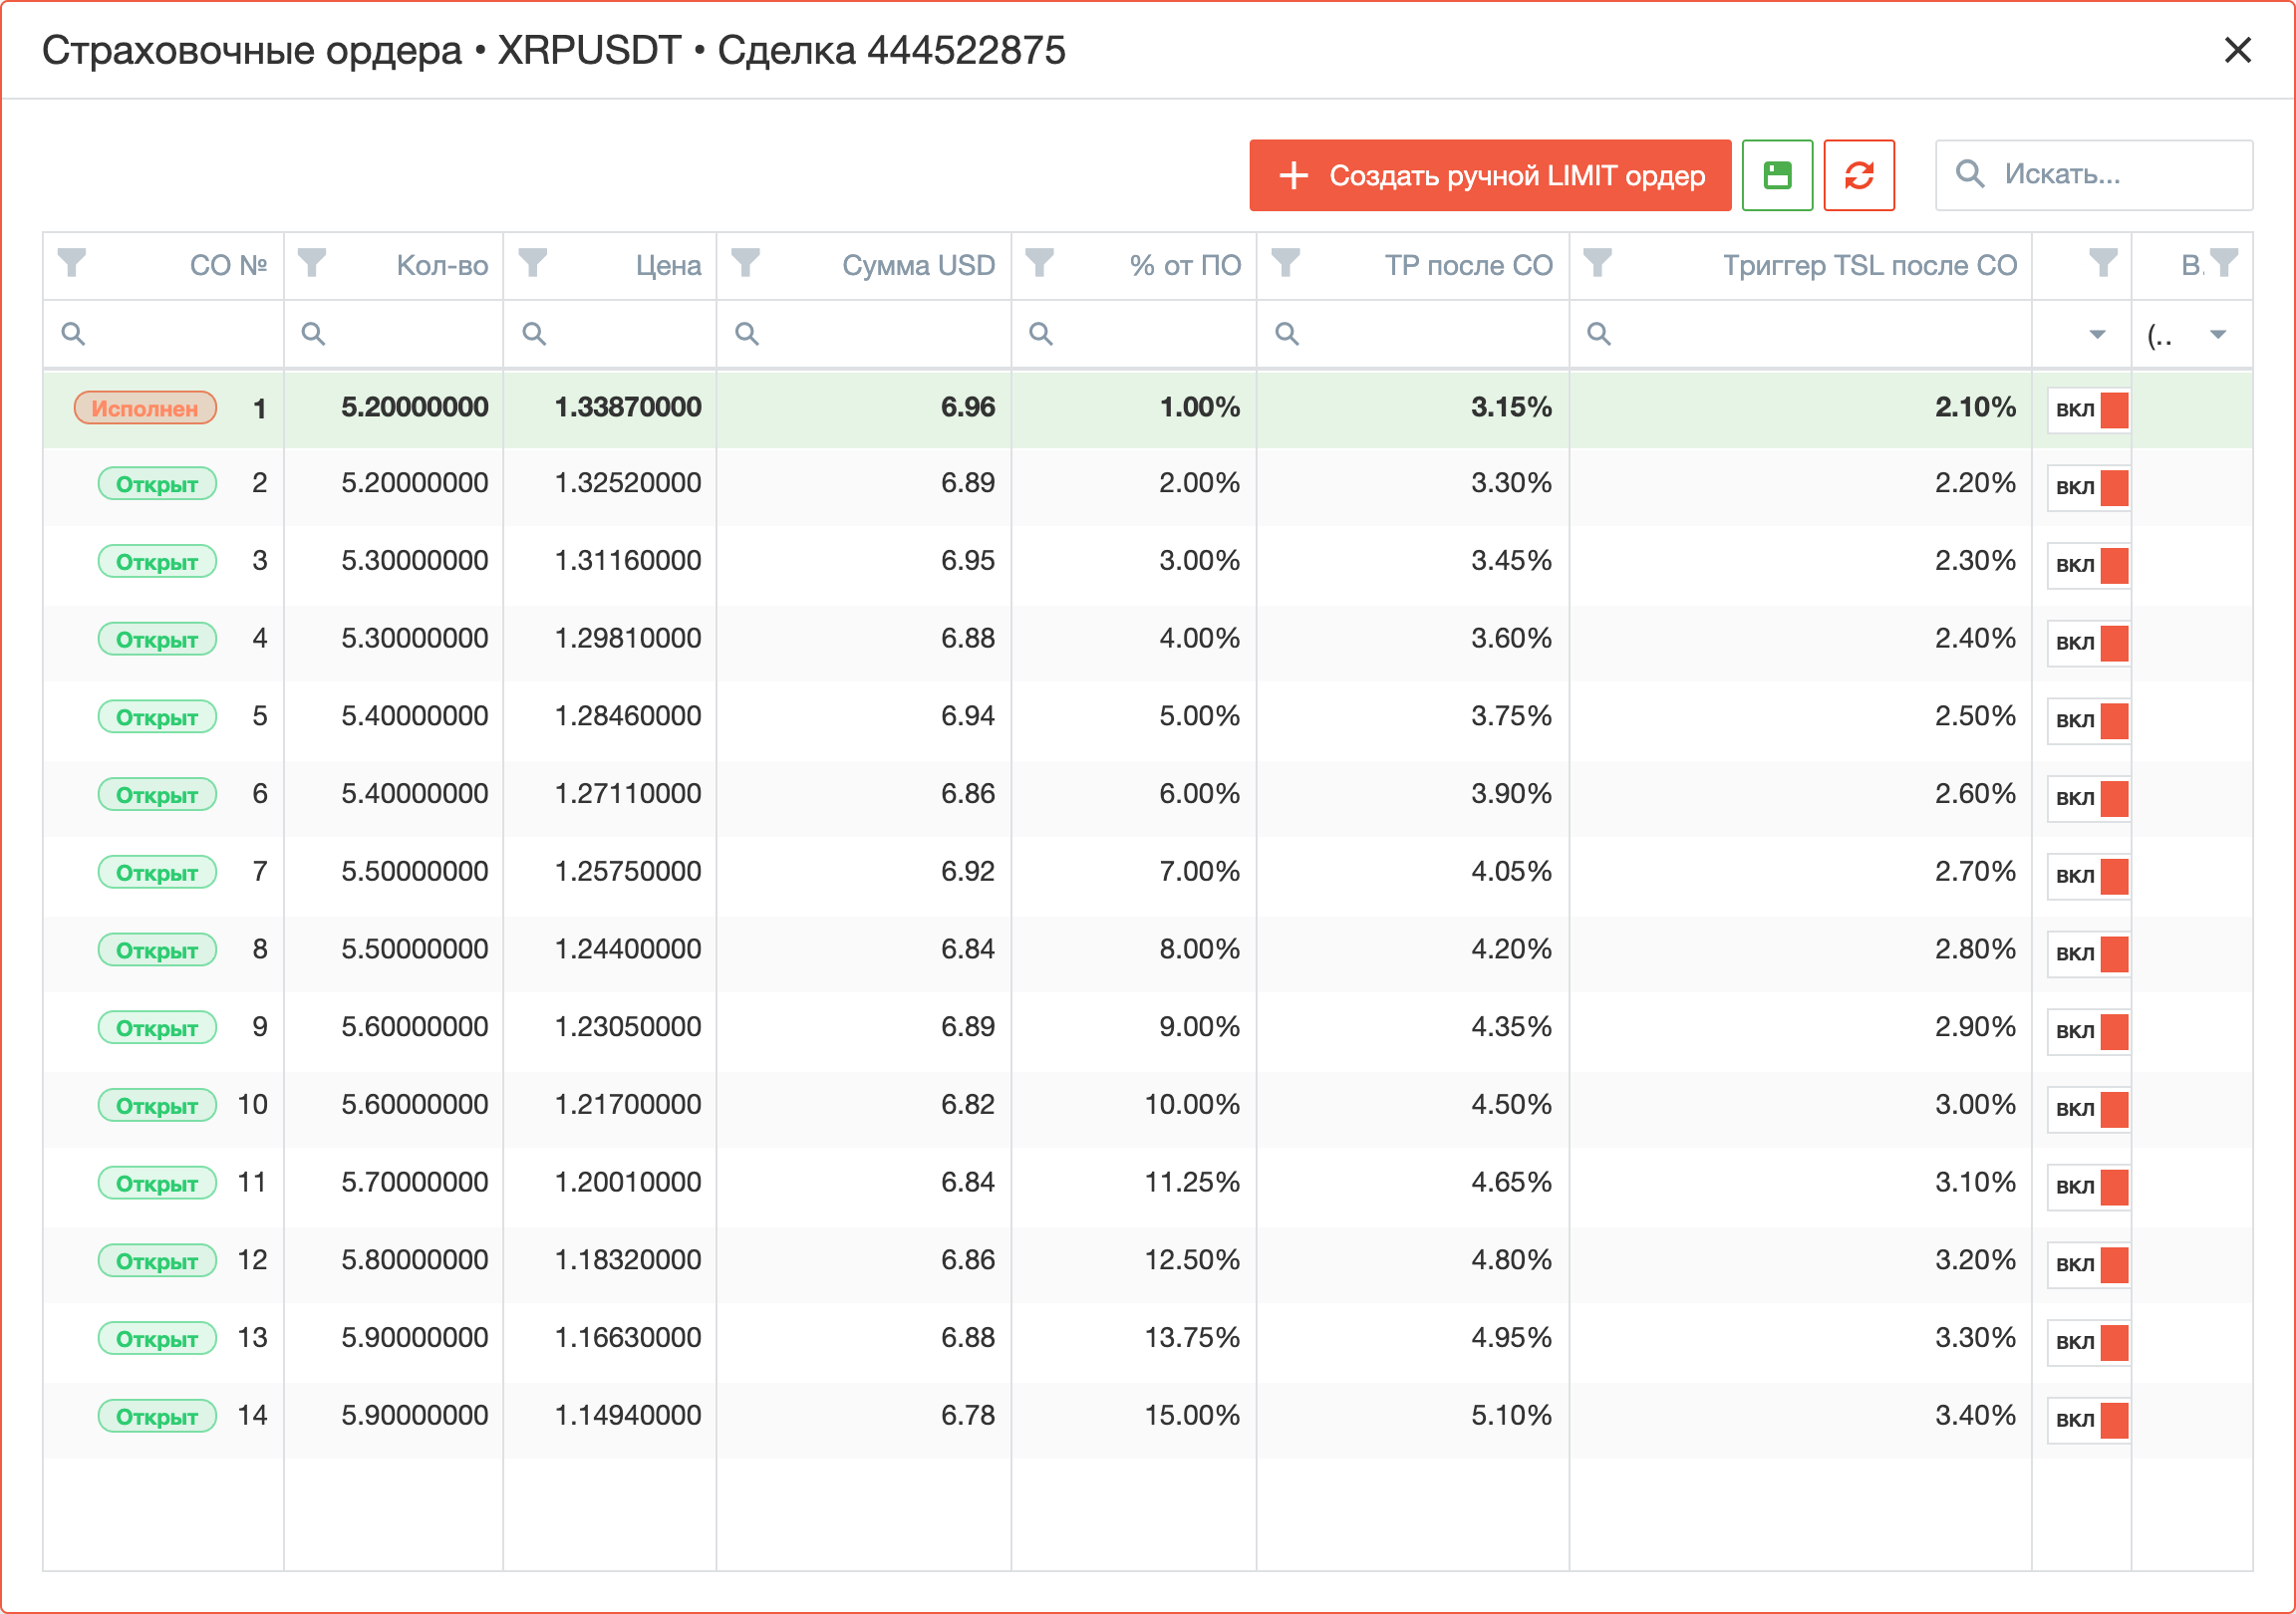Click Создать ручной LIMIT ордер button

tap(1490, 175)
